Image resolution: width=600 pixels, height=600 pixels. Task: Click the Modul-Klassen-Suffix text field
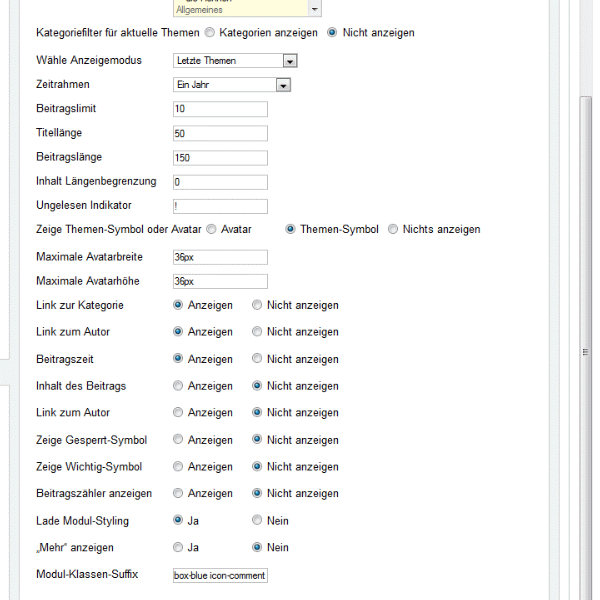coord(220,576)
